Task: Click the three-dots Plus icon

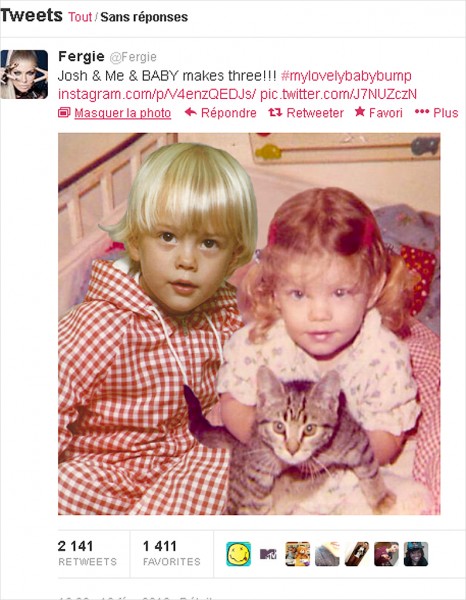Action: coord(422,112)
